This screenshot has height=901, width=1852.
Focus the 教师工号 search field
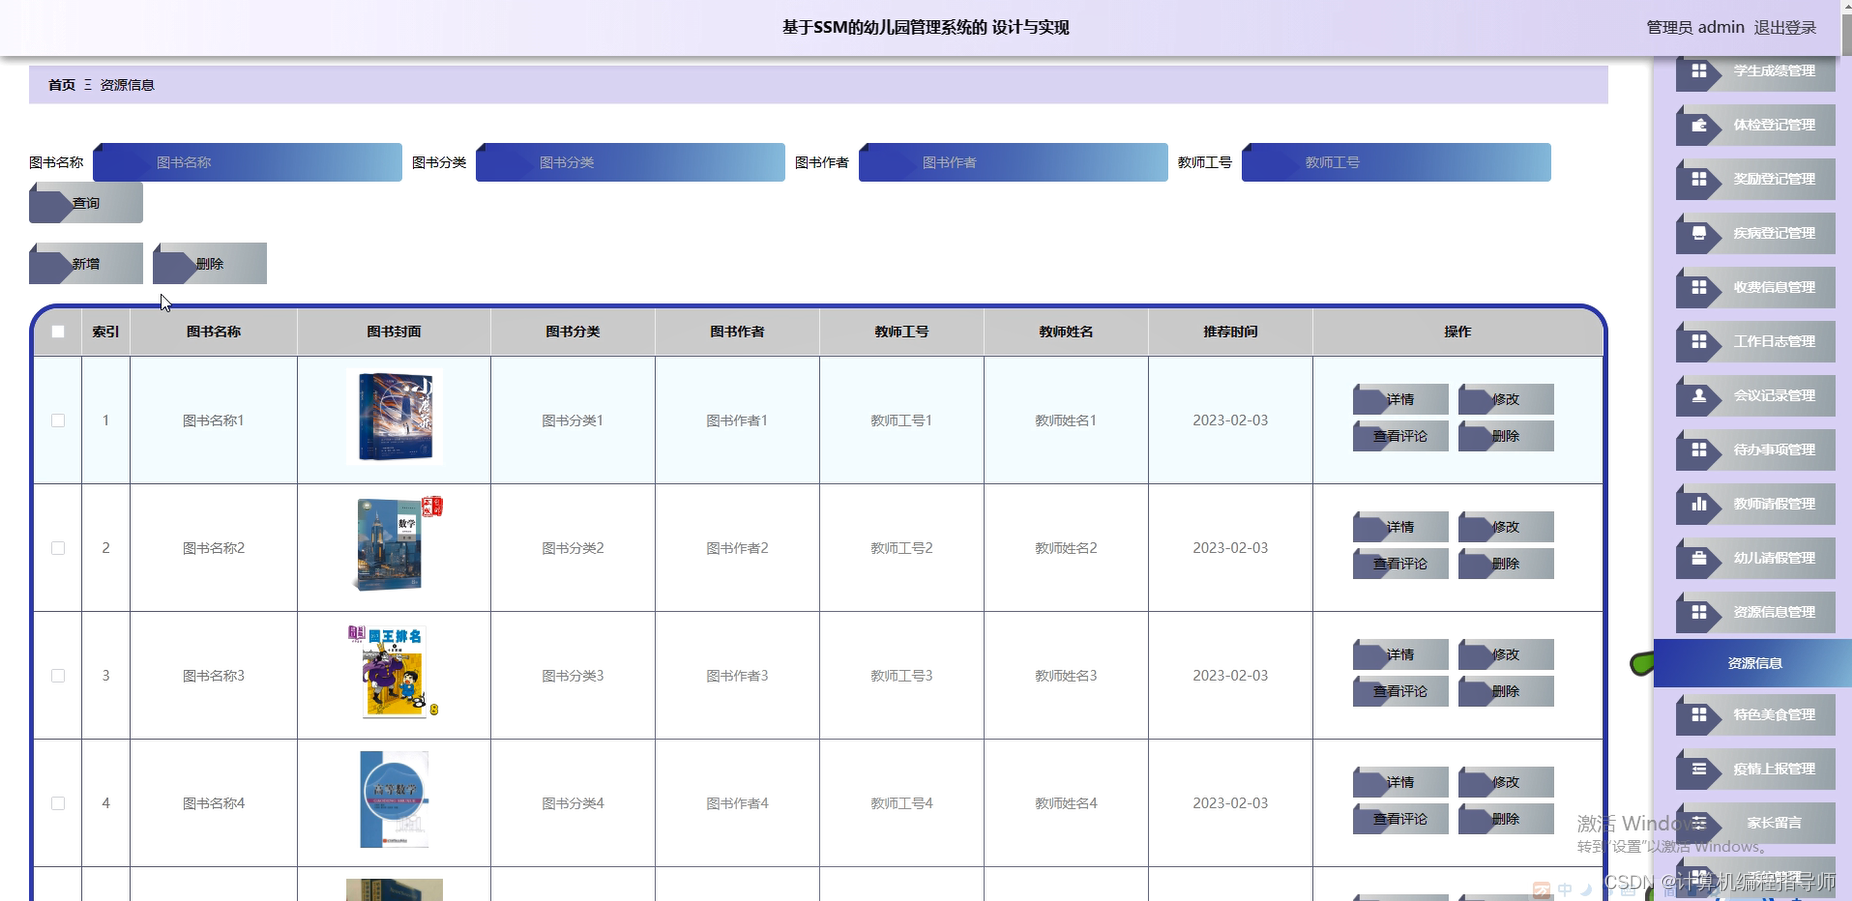[x=1396, y=162]
